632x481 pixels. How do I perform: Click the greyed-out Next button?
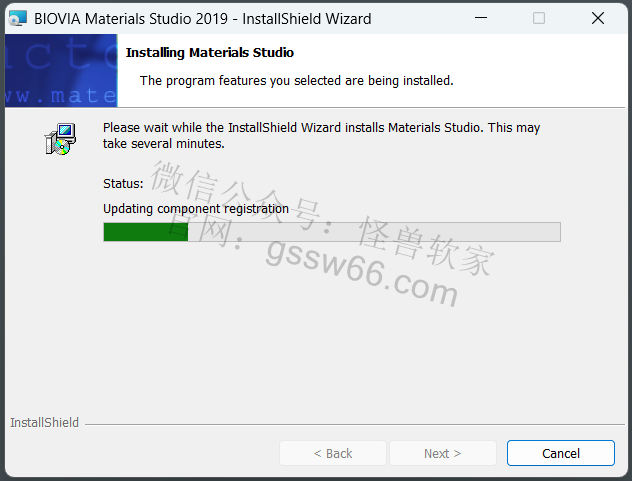[x=443, y=453]
